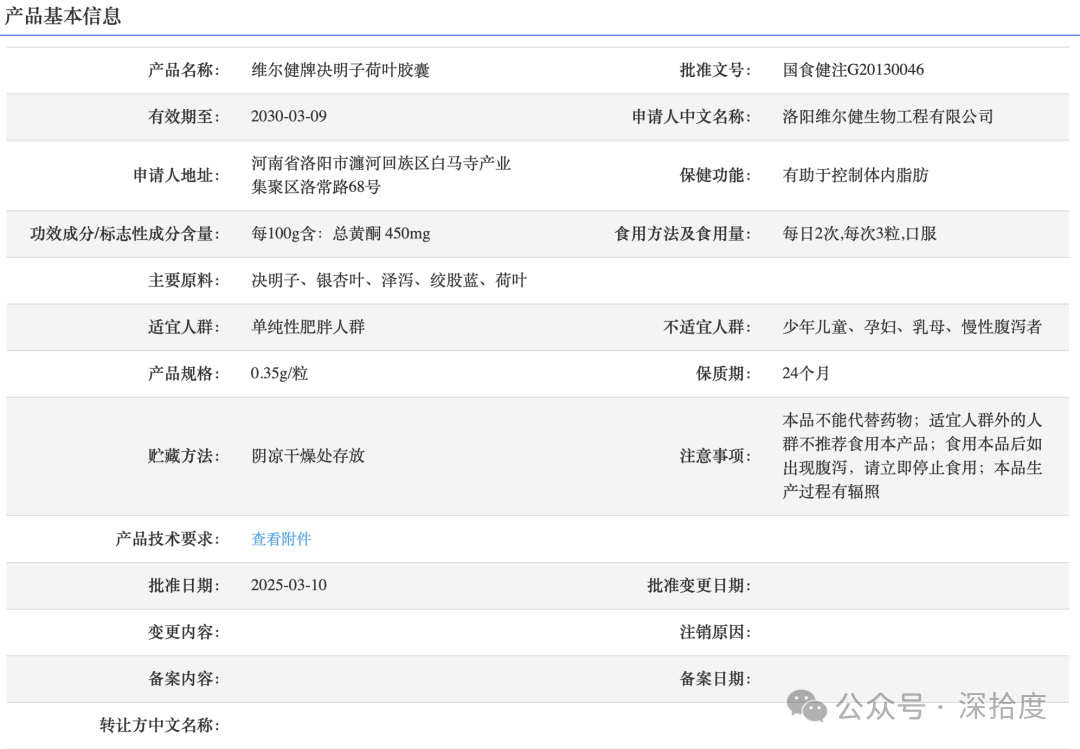Select the label 申请人地址:
Screen dimensions: 1080x749
pyautogui.click(x=176, y=175)
